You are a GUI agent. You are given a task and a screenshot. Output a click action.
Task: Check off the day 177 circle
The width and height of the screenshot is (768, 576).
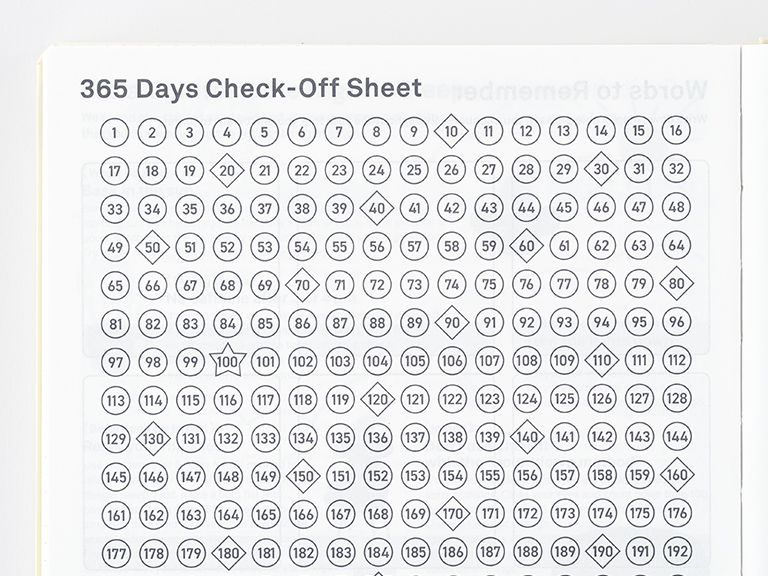(x=116, y=552)
